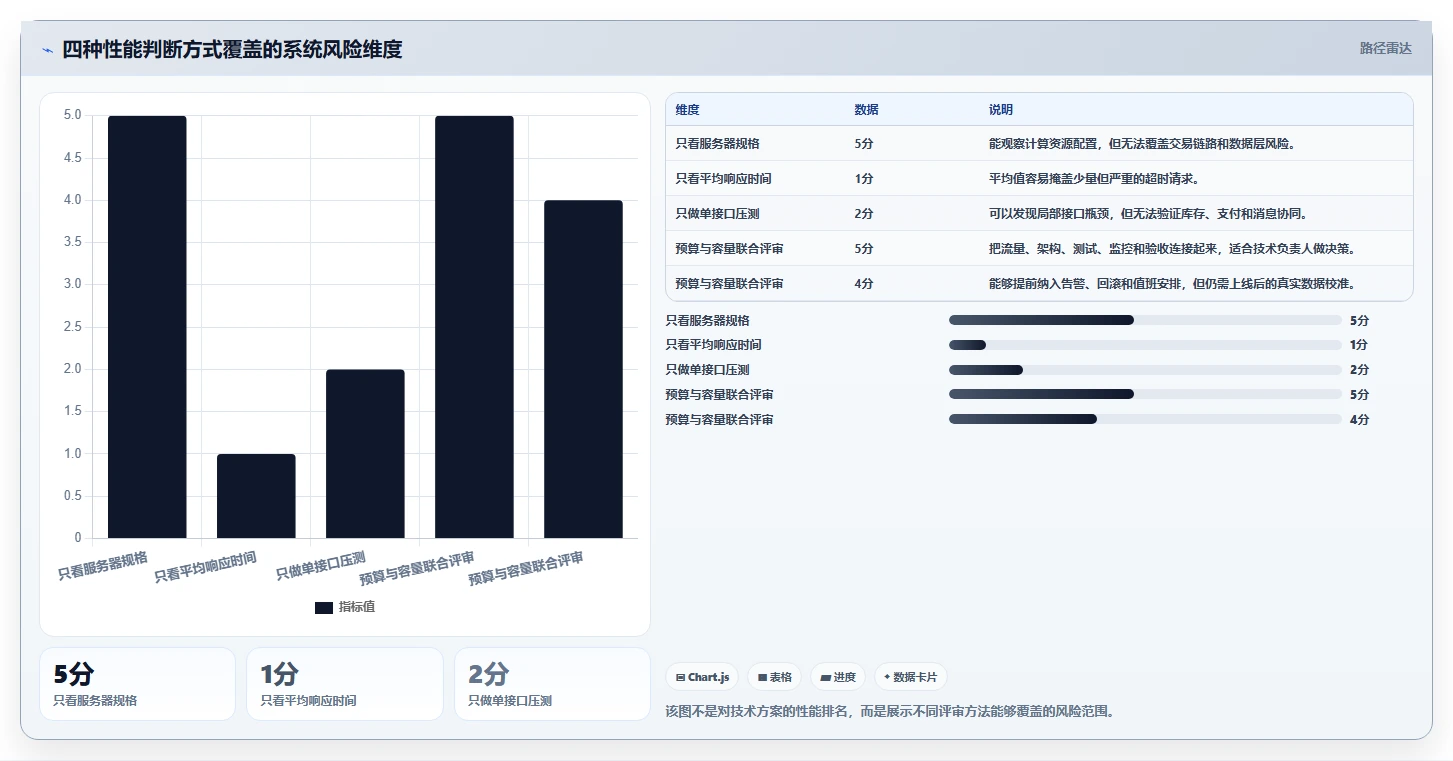Click the 只做单接口压测 x-axis label in the chart
This screenshot has height=761, width=1453.
pos(320,566)
